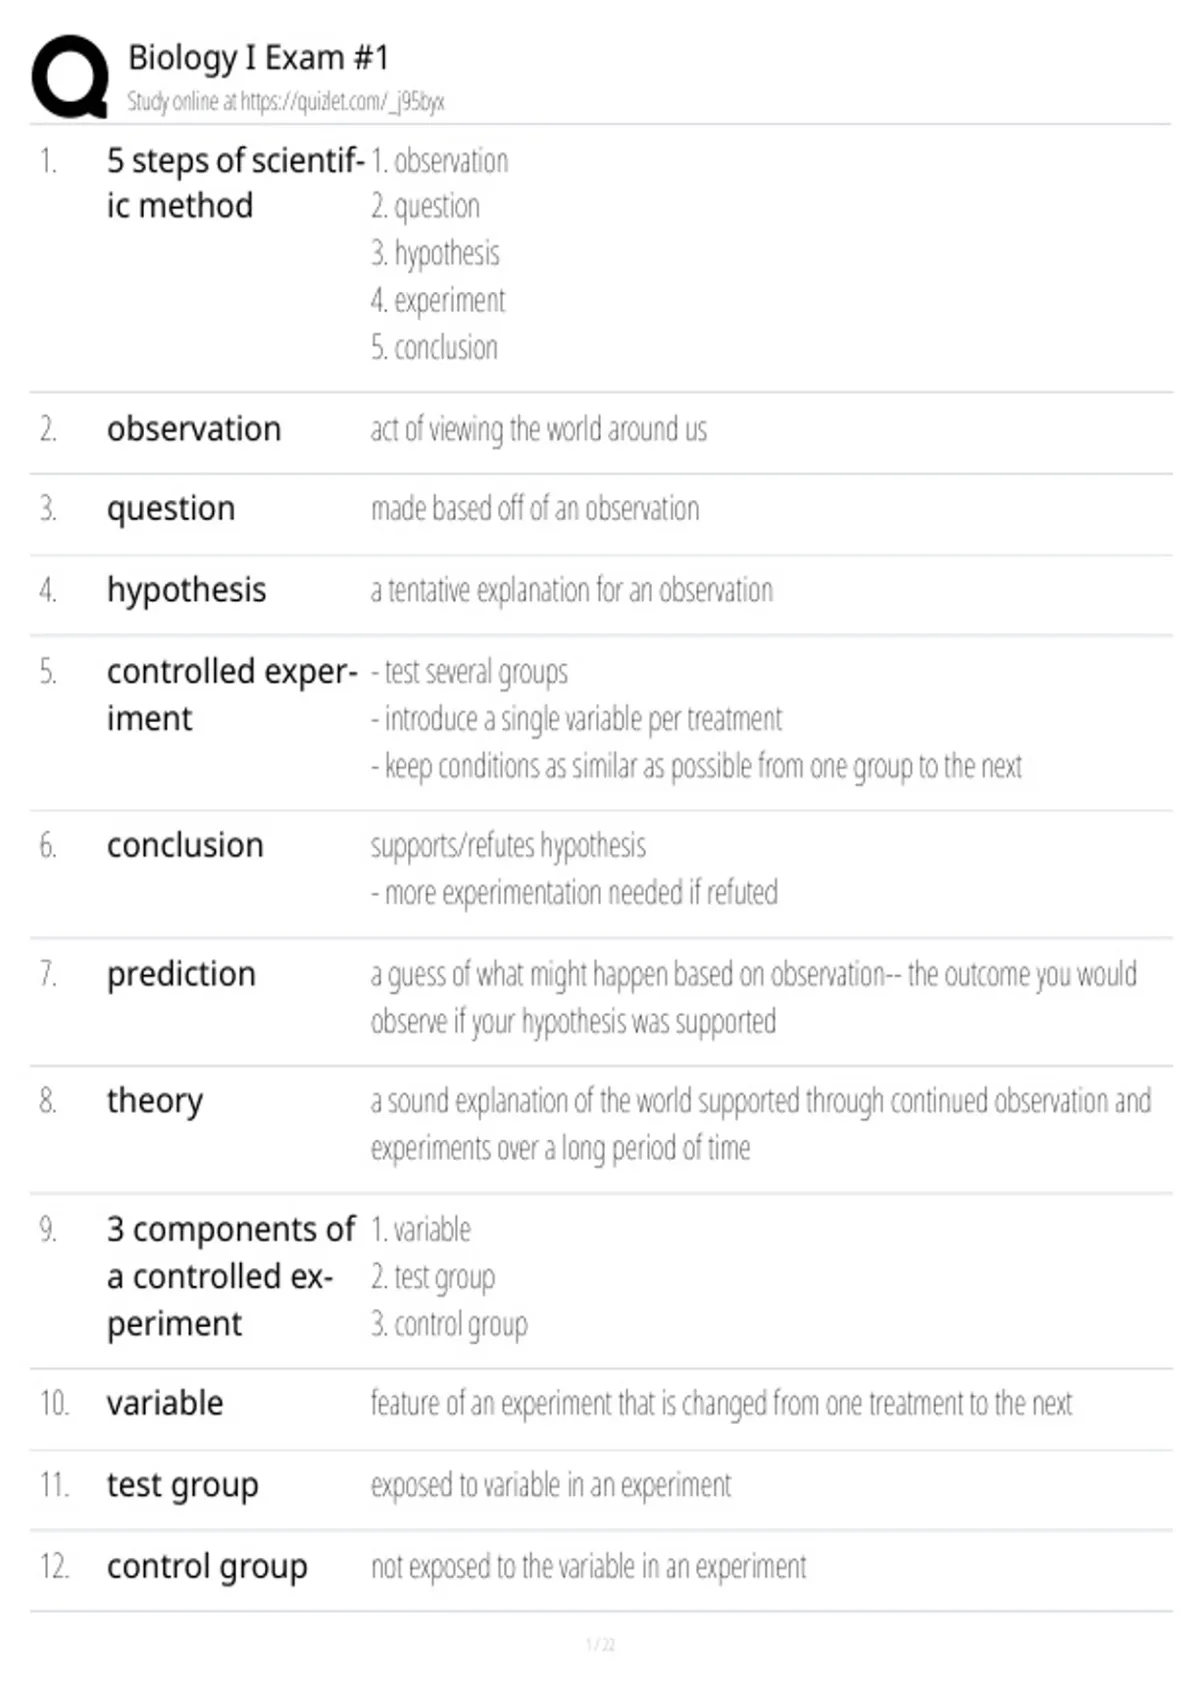
Task: Click definition 'a tentative explanation for an observation'
Action: 572,591
